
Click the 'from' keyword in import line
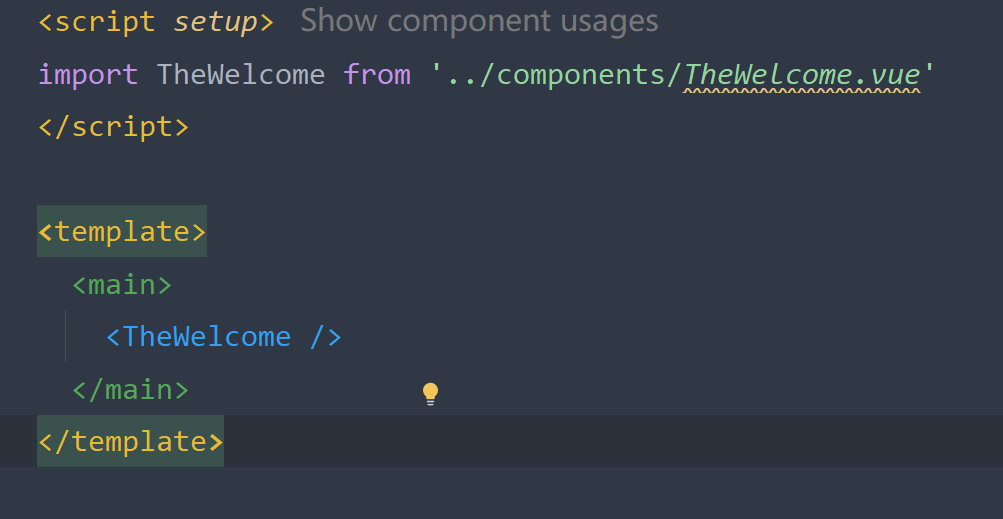(377, 75)
